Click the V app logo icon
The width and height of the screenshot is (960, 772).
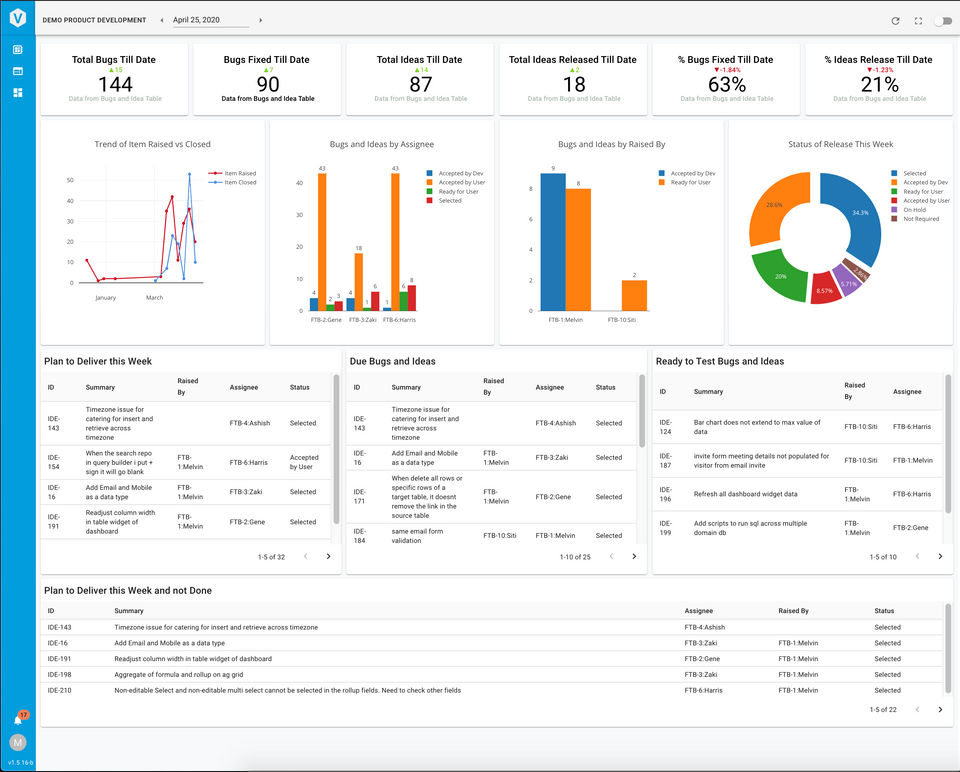(18, 18)
